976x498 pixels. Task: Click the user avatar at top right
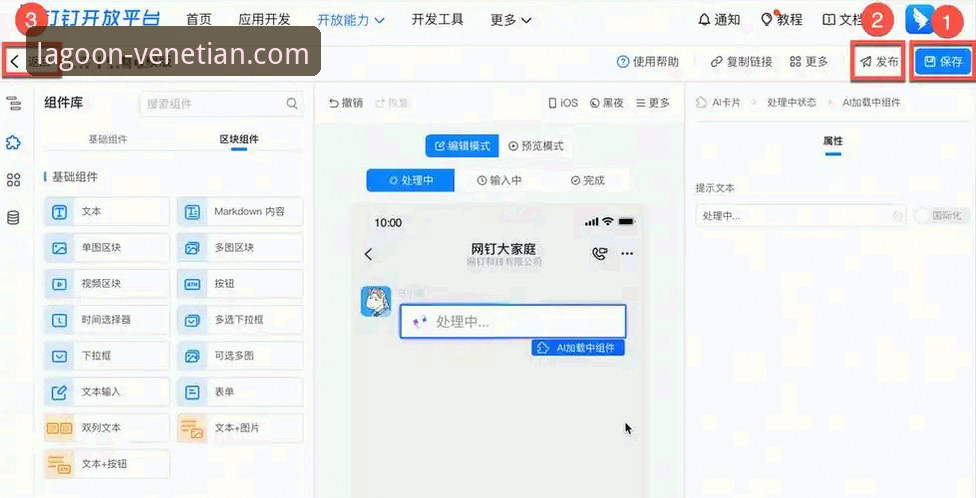pyautogui.click(x=920, y=20)
